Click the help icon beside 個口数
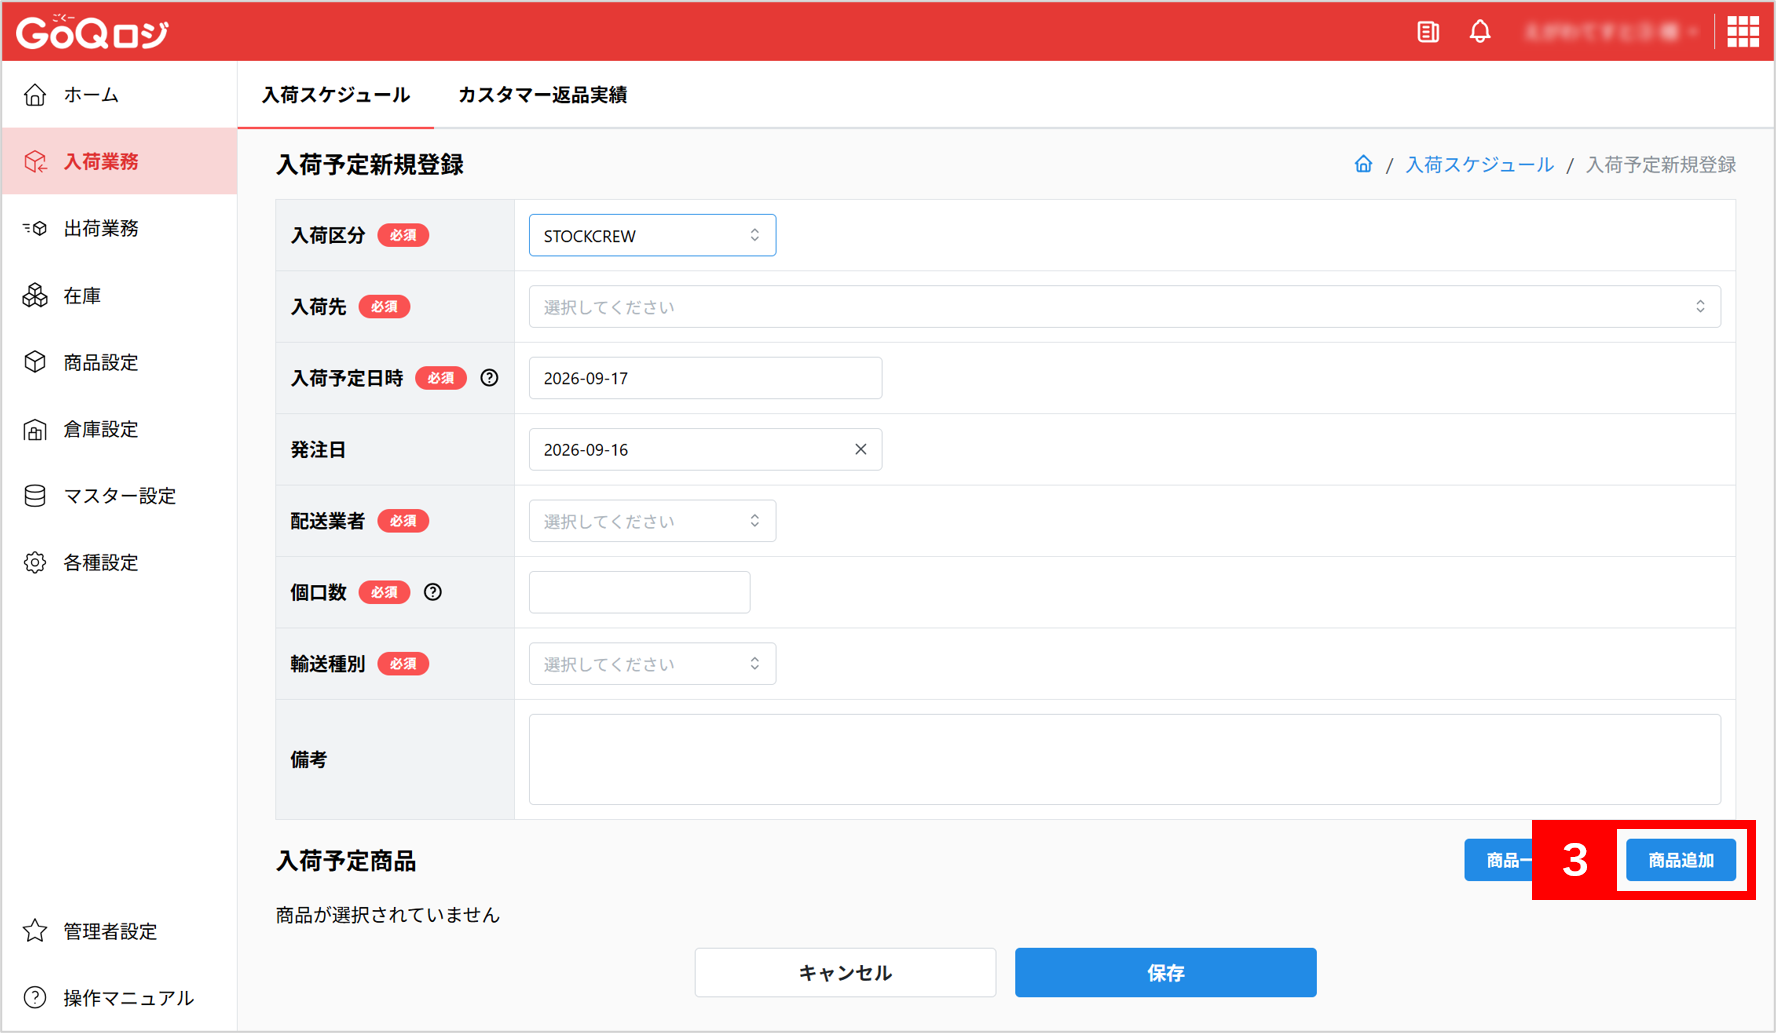 [x=433, y=592]
